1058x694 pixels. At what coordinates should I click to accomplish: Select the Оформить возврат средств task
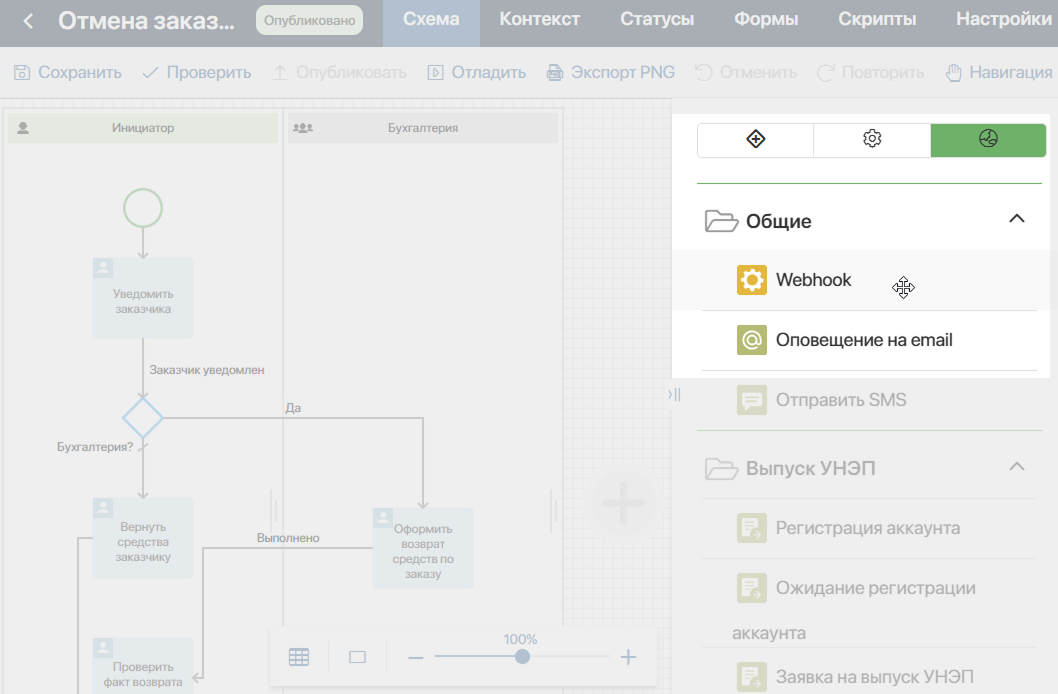(x=423, y=548)
